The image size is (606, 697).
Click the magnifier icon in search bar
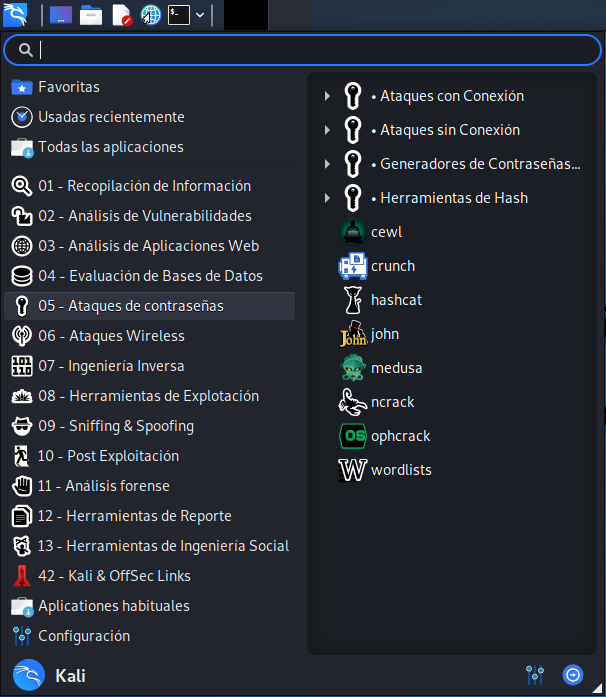pyautogui.click(x=26, y=50)
